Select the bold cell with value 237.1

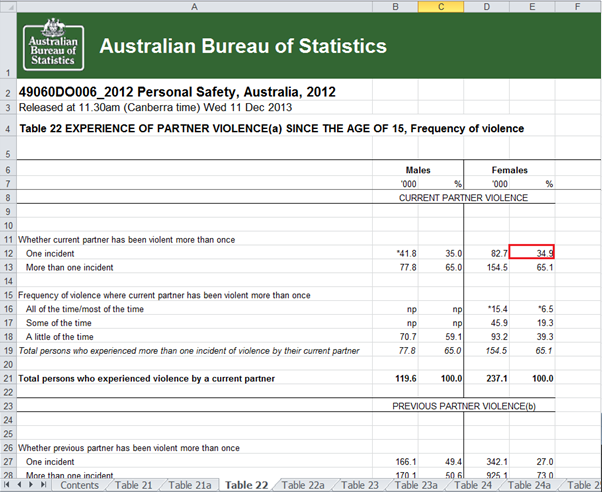coord(486,378)
